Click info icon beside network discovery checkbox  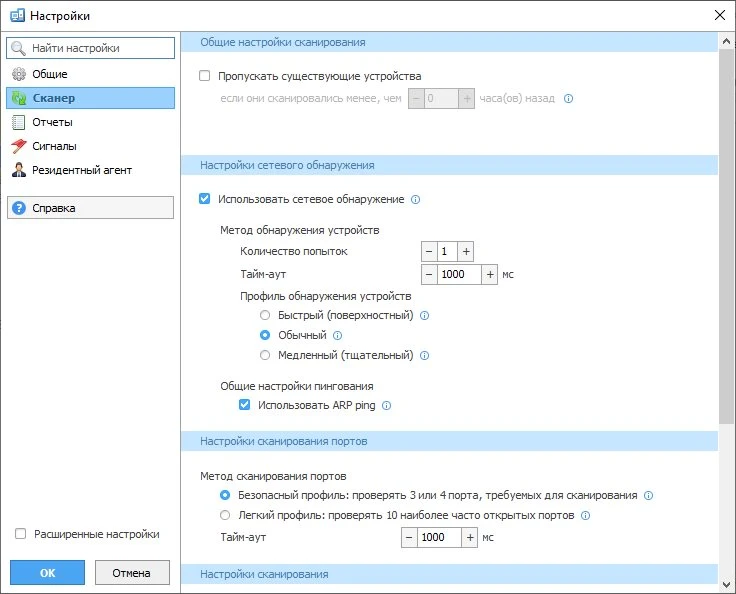(416, 200)
